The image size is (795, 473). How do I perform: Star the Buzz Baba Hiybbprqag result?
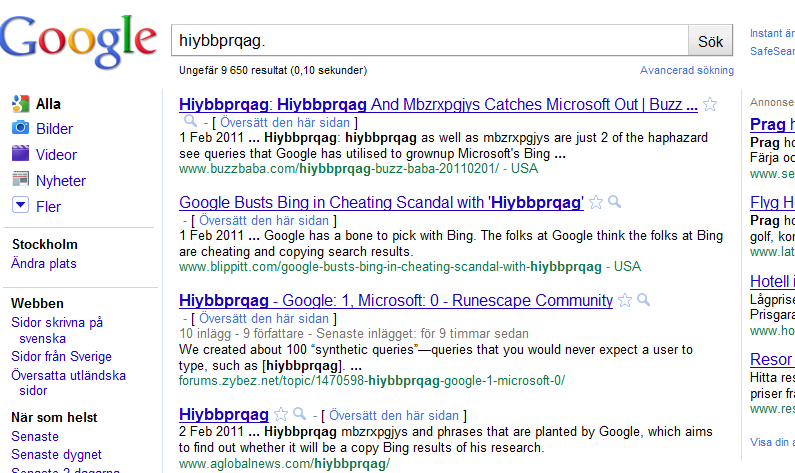(x=710, y=104)
